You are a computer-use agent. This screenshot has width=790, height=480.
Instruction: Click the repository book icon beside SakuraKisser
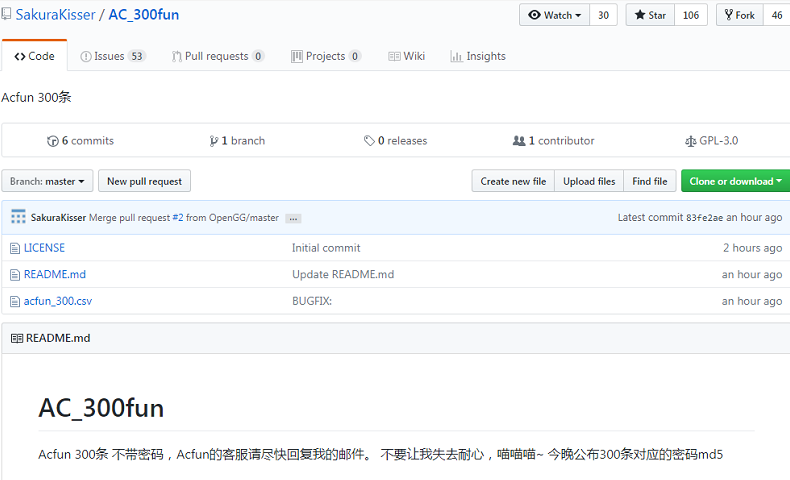6,16
